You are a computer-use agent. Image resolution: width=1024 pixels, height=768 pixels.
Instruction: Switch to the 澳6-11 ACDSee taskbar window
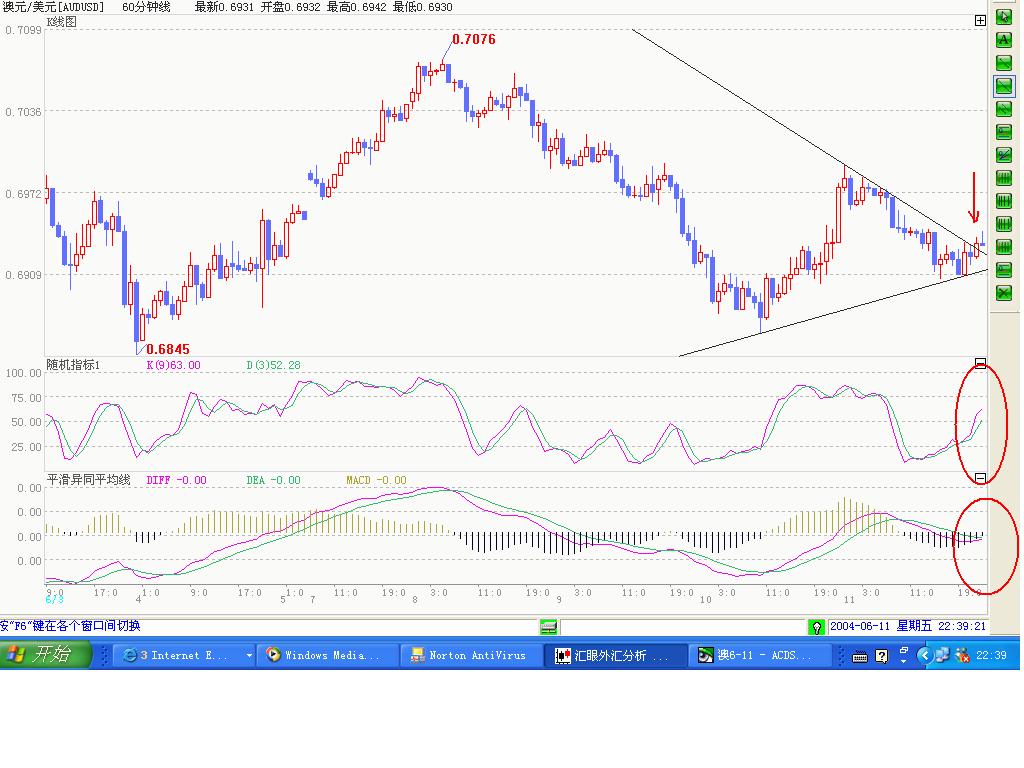pos(759,656)
